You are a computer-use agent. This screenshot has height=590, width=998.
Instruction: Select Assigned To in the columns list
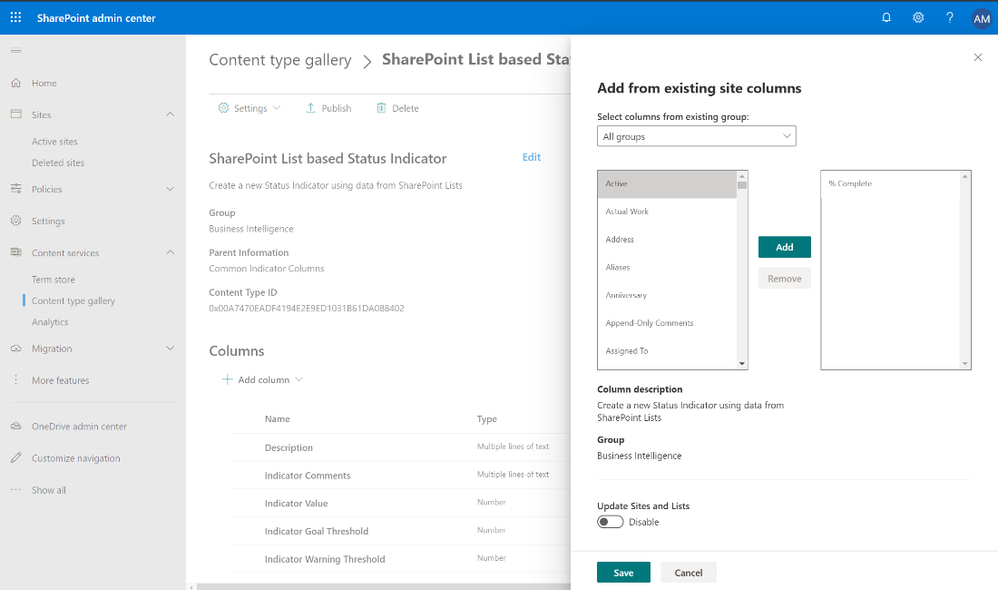(x=667, y=351)
